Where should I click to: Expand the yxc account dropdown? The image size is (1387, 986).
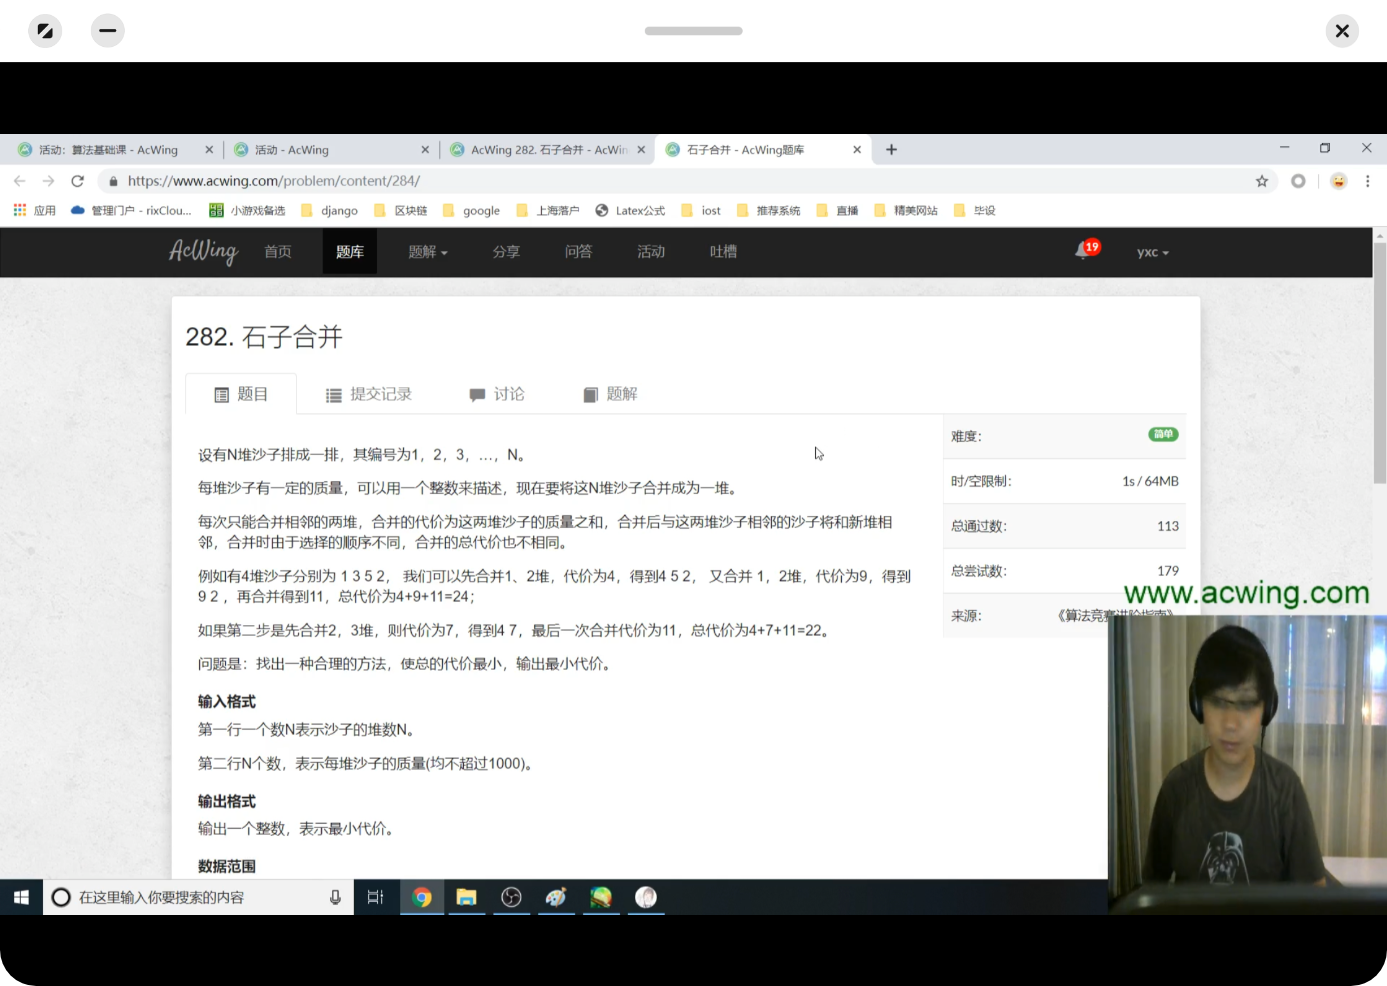pos(1152,251)
